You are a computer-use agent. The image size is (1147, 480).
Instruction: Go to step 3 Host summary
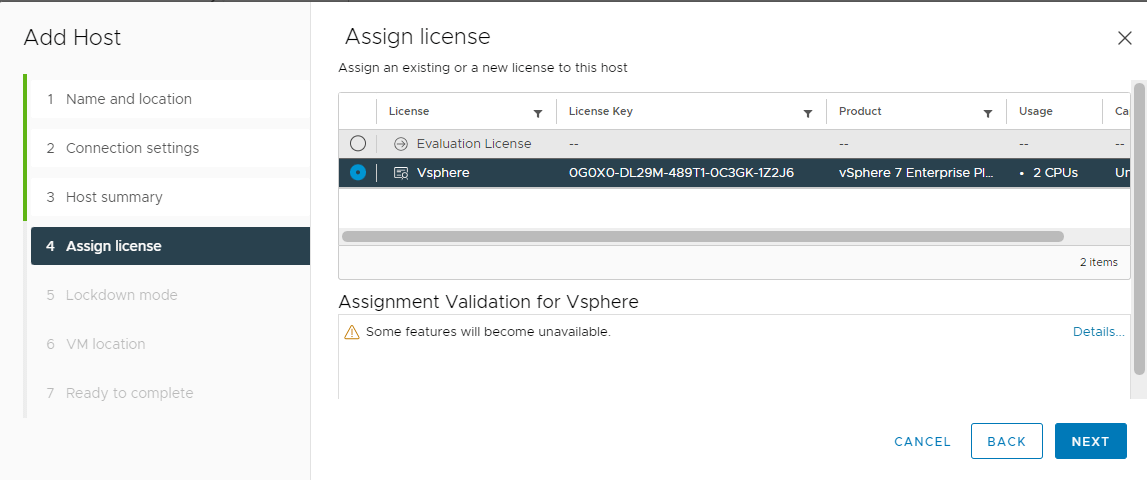click(x=170, y=197)
